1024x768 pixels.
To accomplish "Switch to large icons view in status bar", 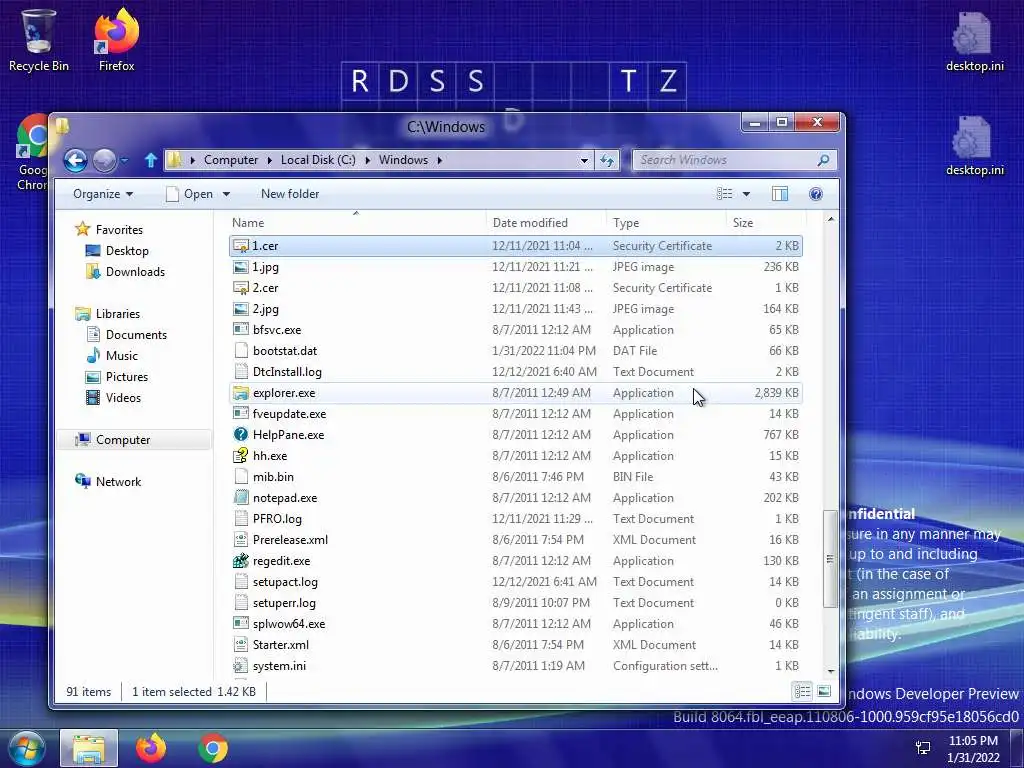I will point(824,691).
